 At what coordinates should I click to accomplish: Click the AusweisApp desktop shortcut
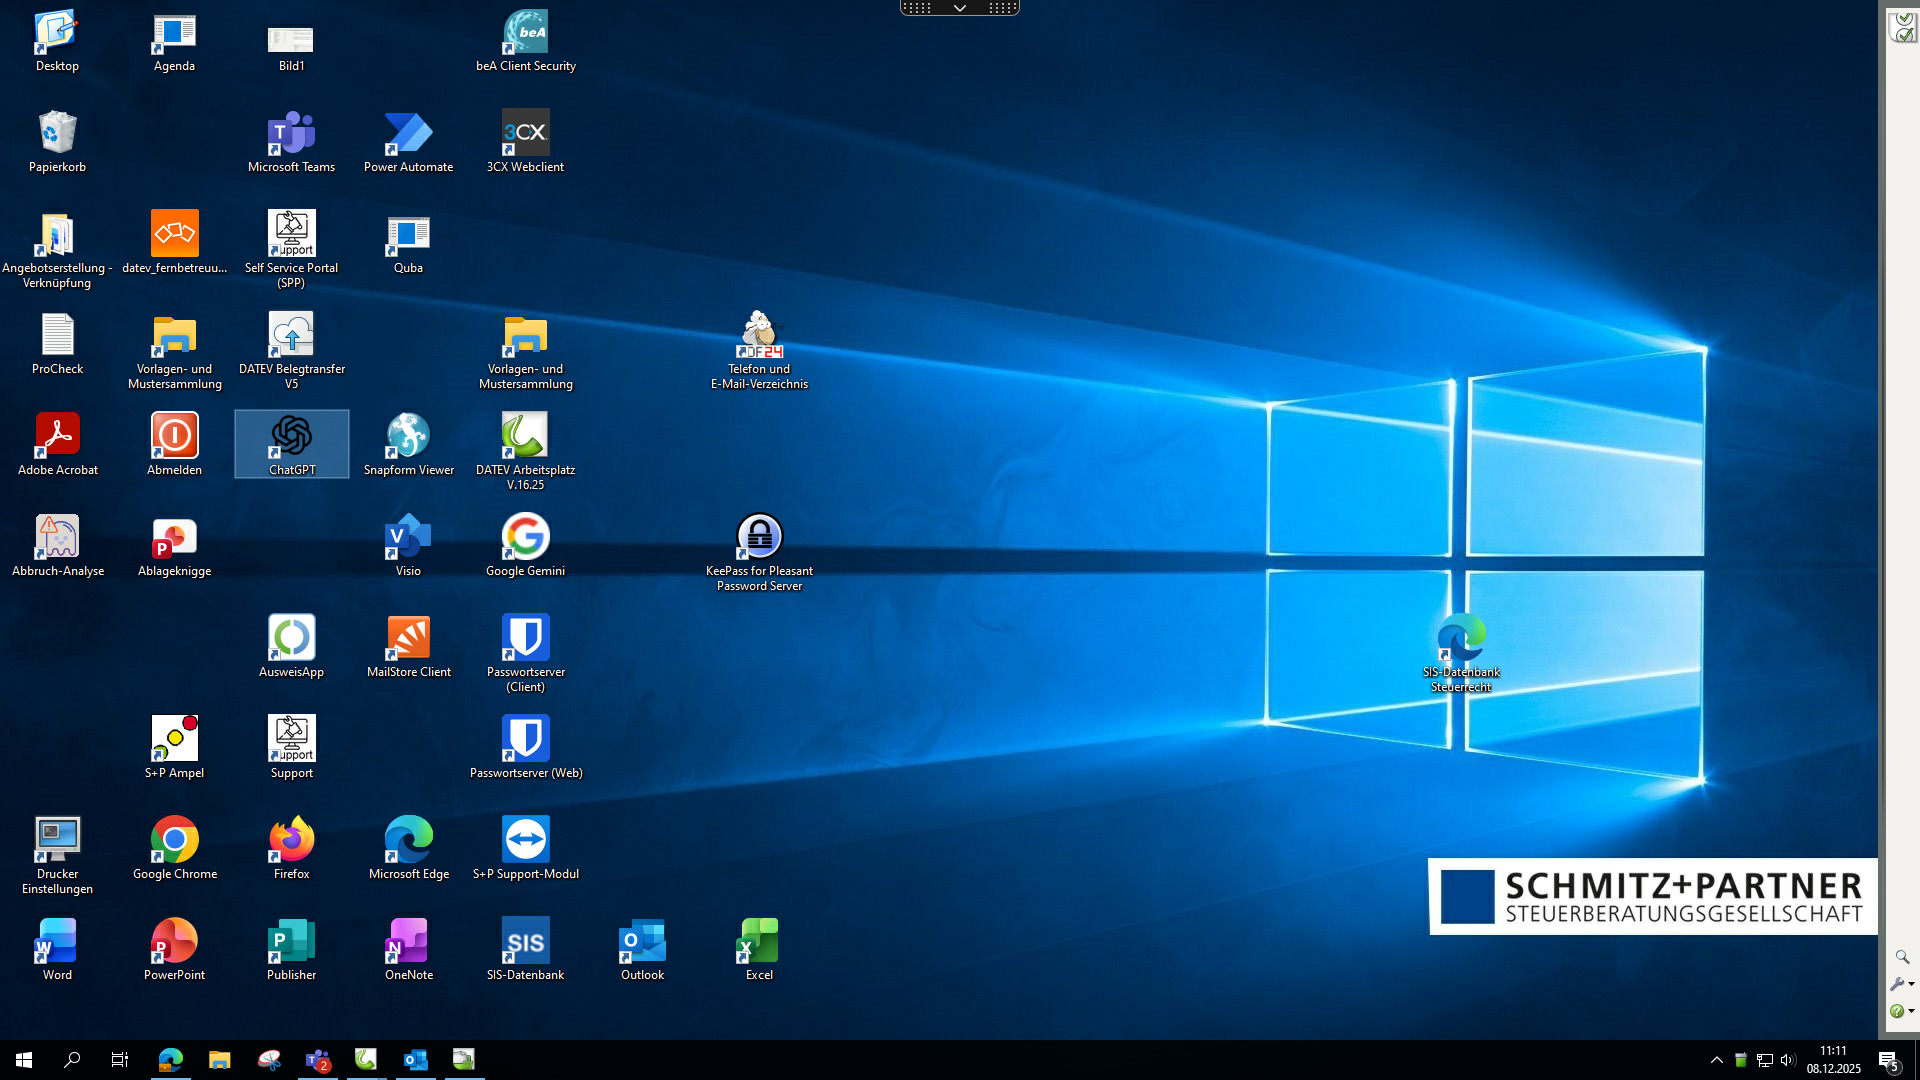coord(291,639)
